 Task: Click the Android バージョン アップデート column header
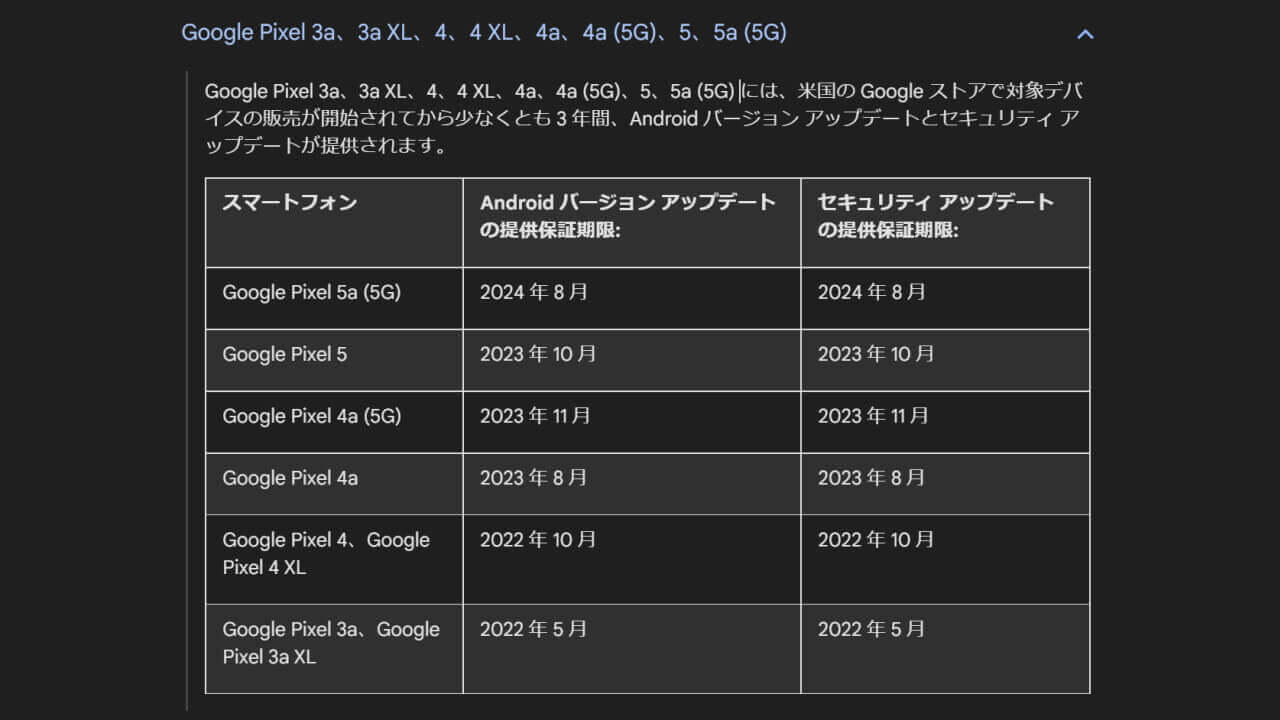coord(627,215)
